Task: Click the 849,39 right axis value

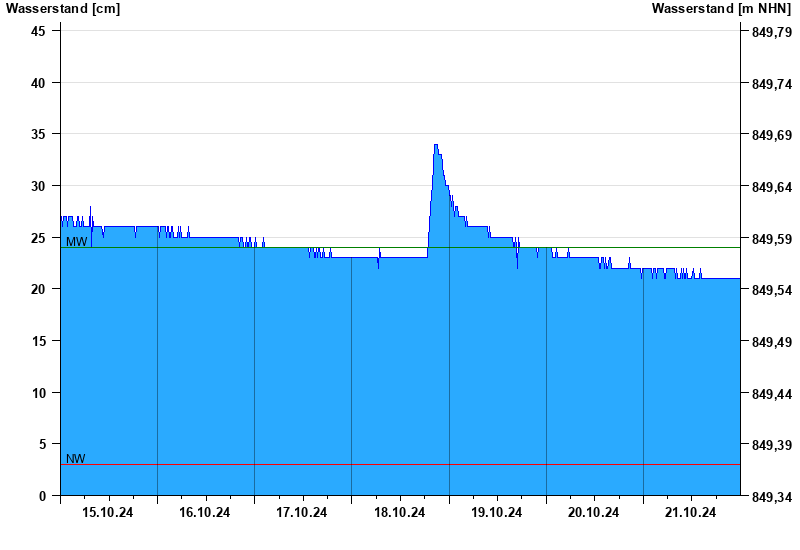Action: coord(772,445)
